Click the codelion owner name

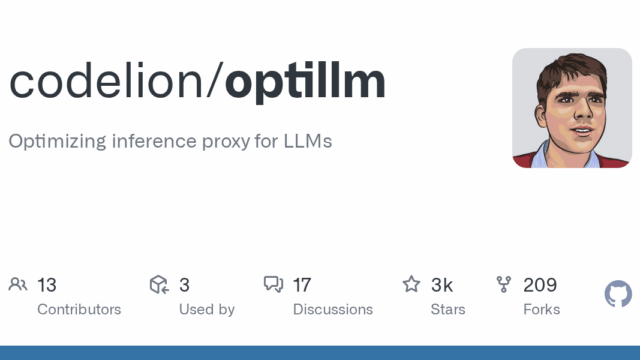pos(106,81)
